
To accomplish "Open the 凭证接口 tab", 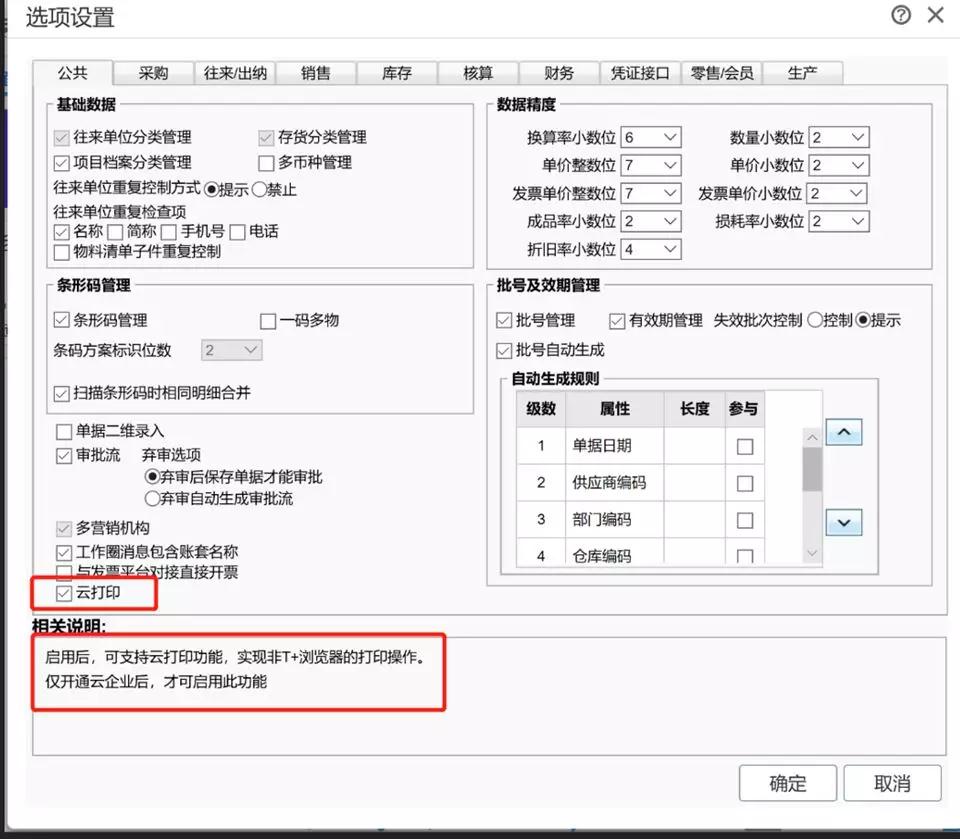I will coord(640,73).
